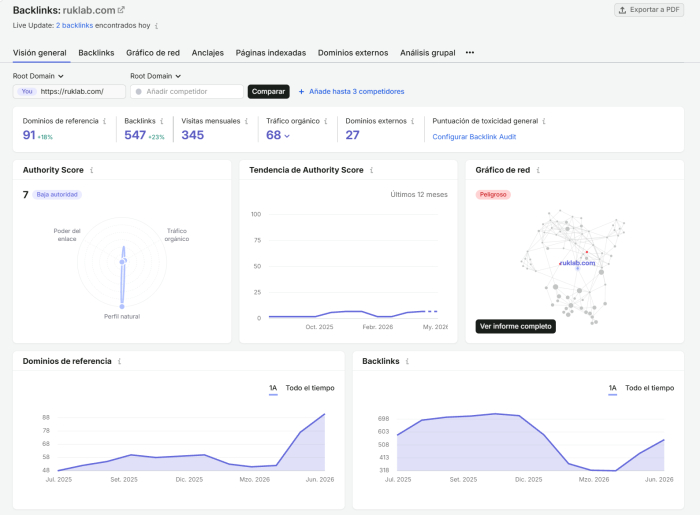
Task: Open the more tabs ellipsis menu
Action: (470, 53)
